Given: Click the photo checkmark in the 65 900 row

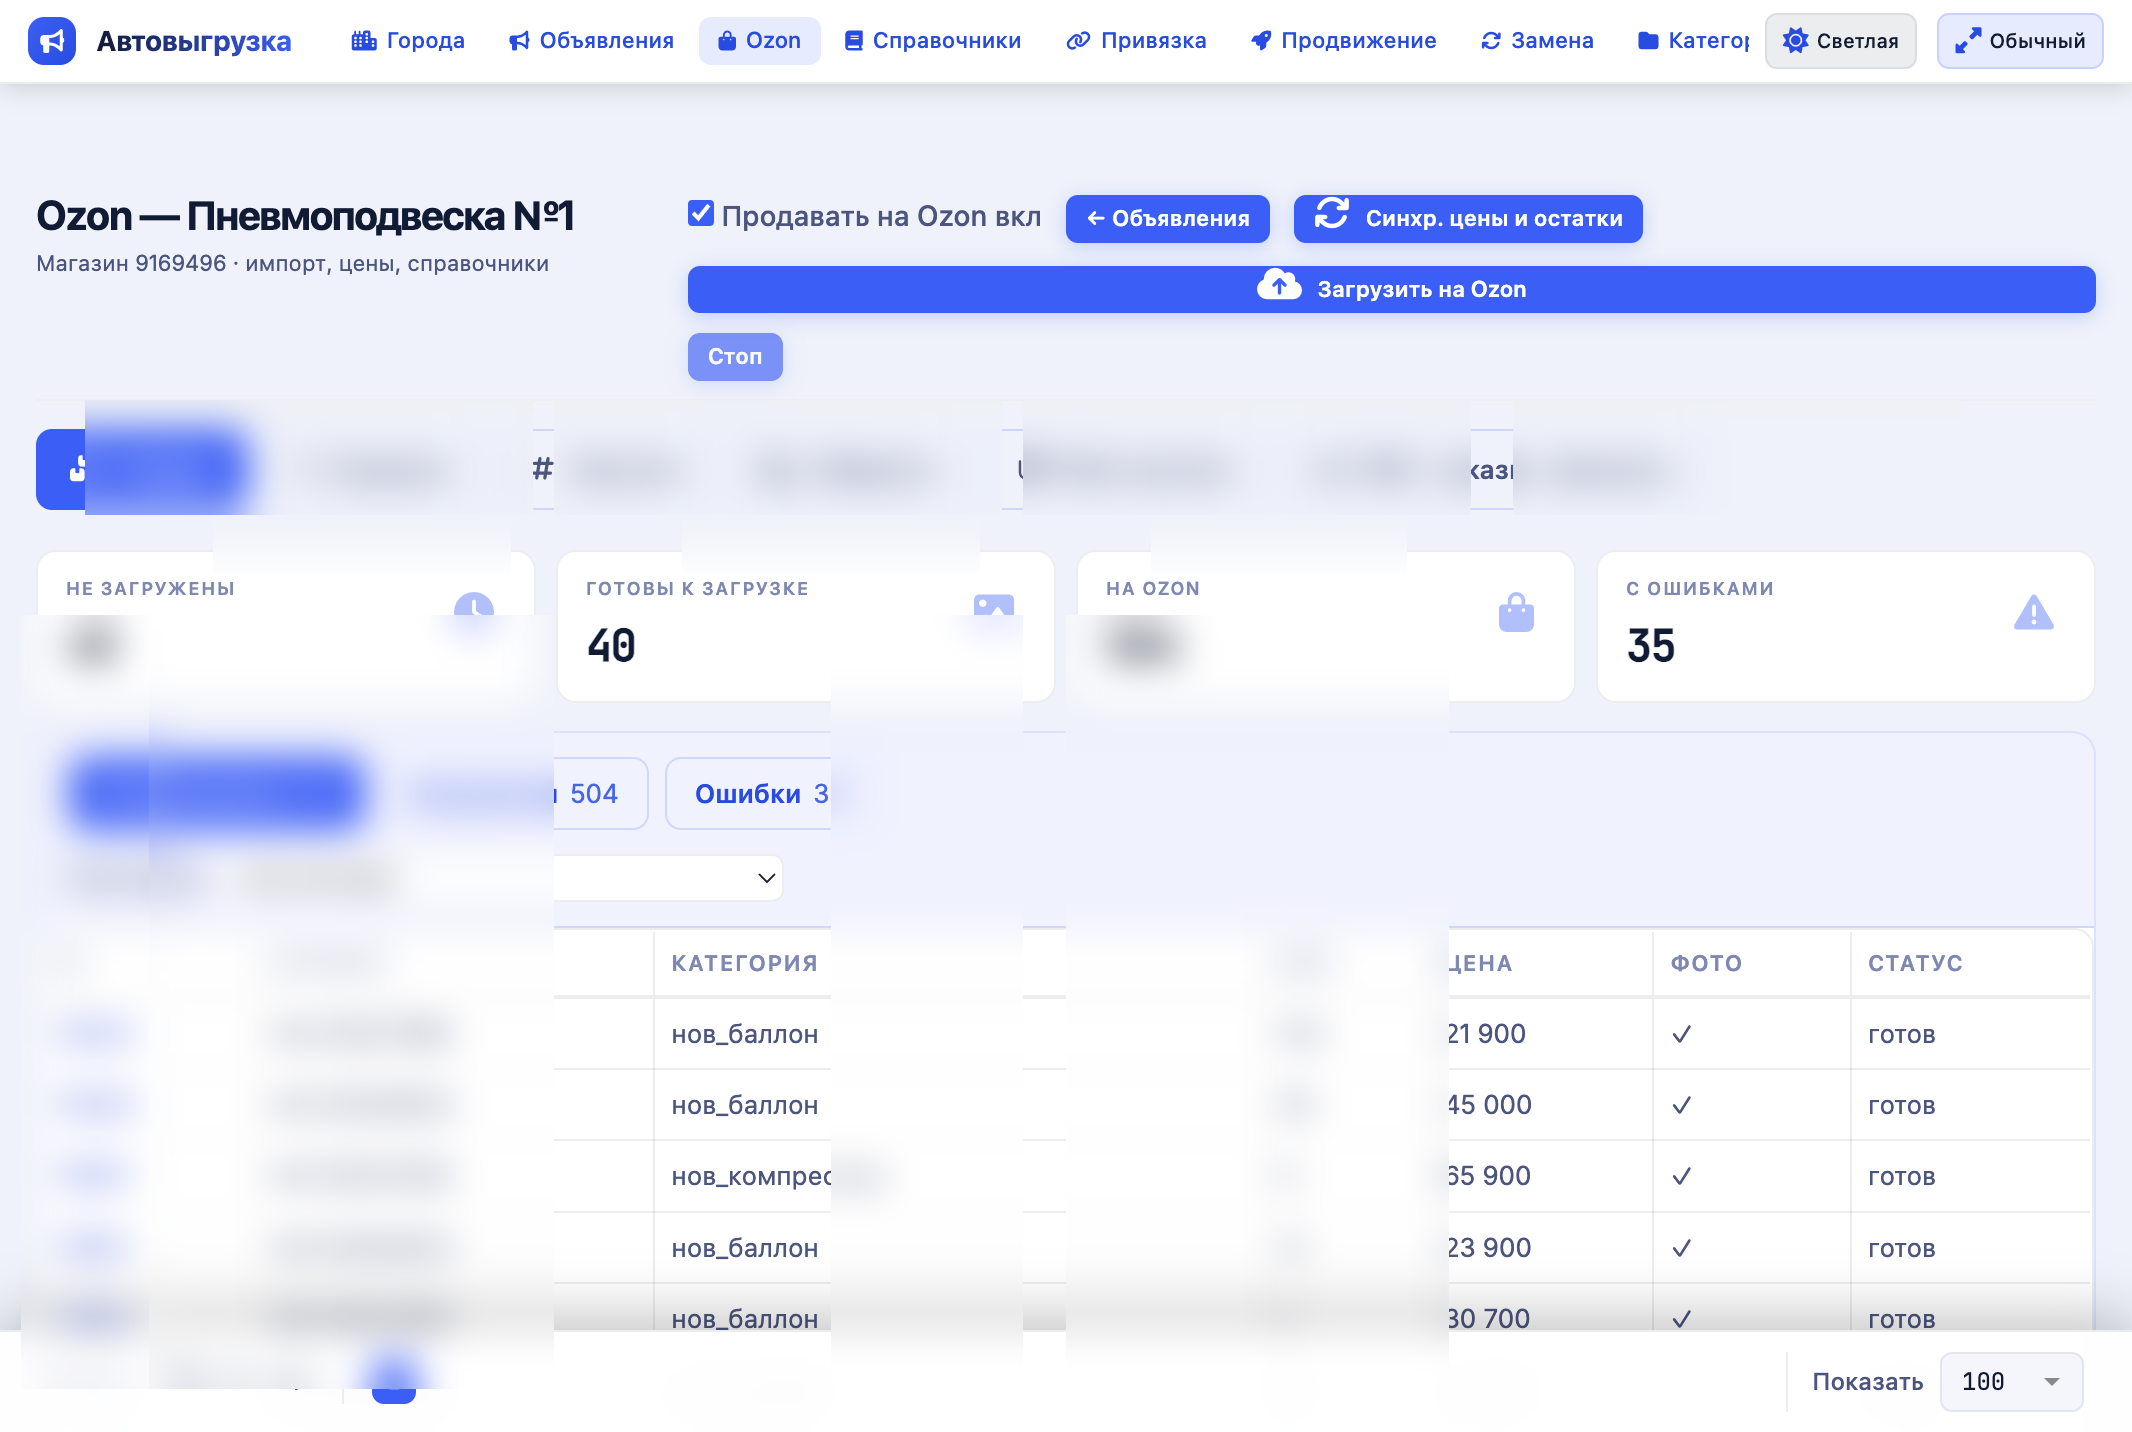Looking at the screenshot, I should 1682,1176.
